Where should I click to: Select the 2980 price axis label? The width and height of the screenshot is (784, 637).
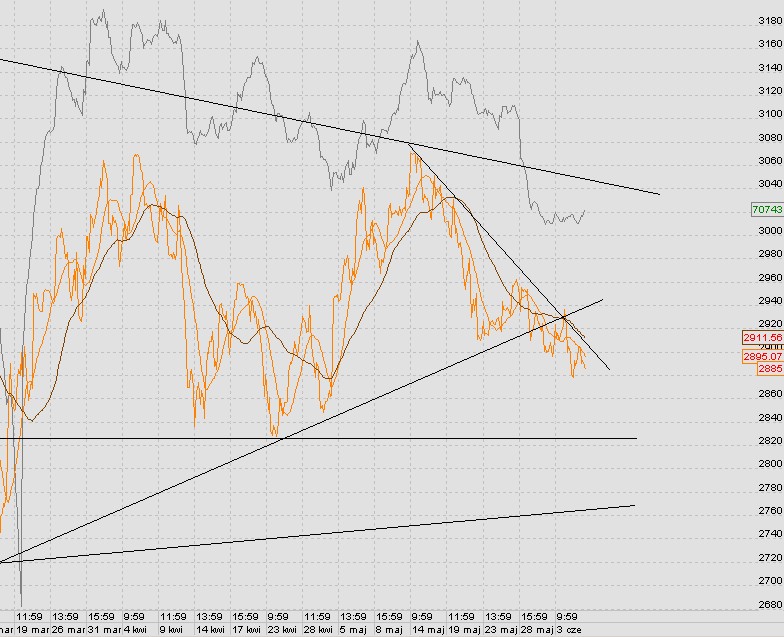point(770,254)
